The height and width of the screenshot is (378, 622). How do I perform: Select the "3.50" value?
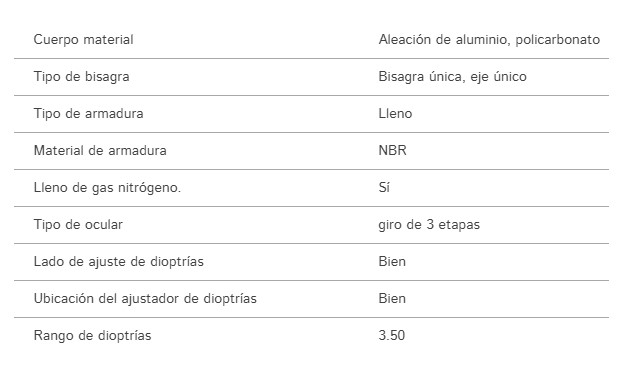tap(392, 336)
